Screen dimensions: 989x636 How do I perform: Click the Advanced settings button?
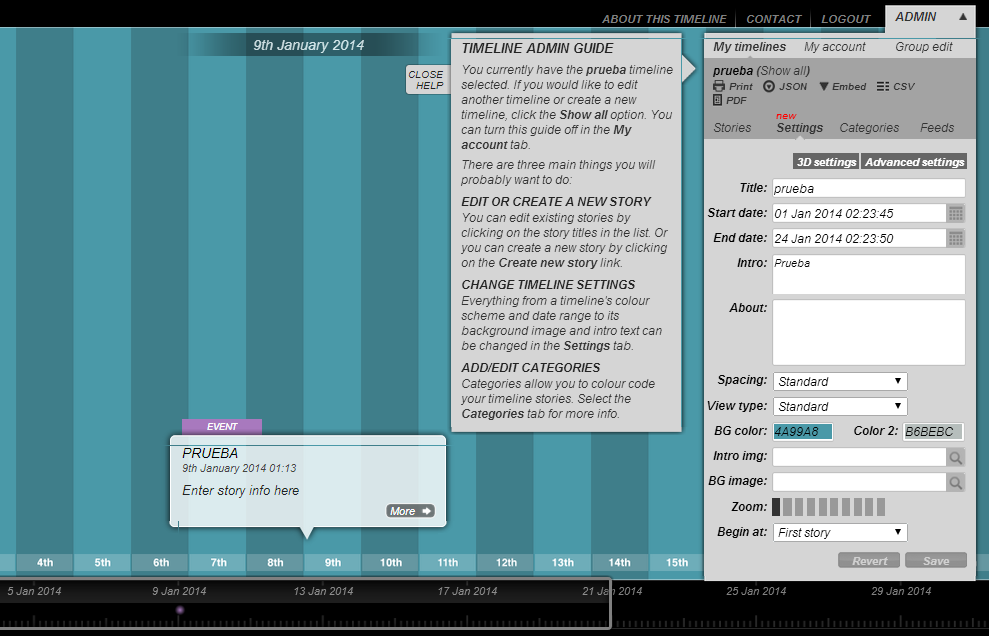914,162
